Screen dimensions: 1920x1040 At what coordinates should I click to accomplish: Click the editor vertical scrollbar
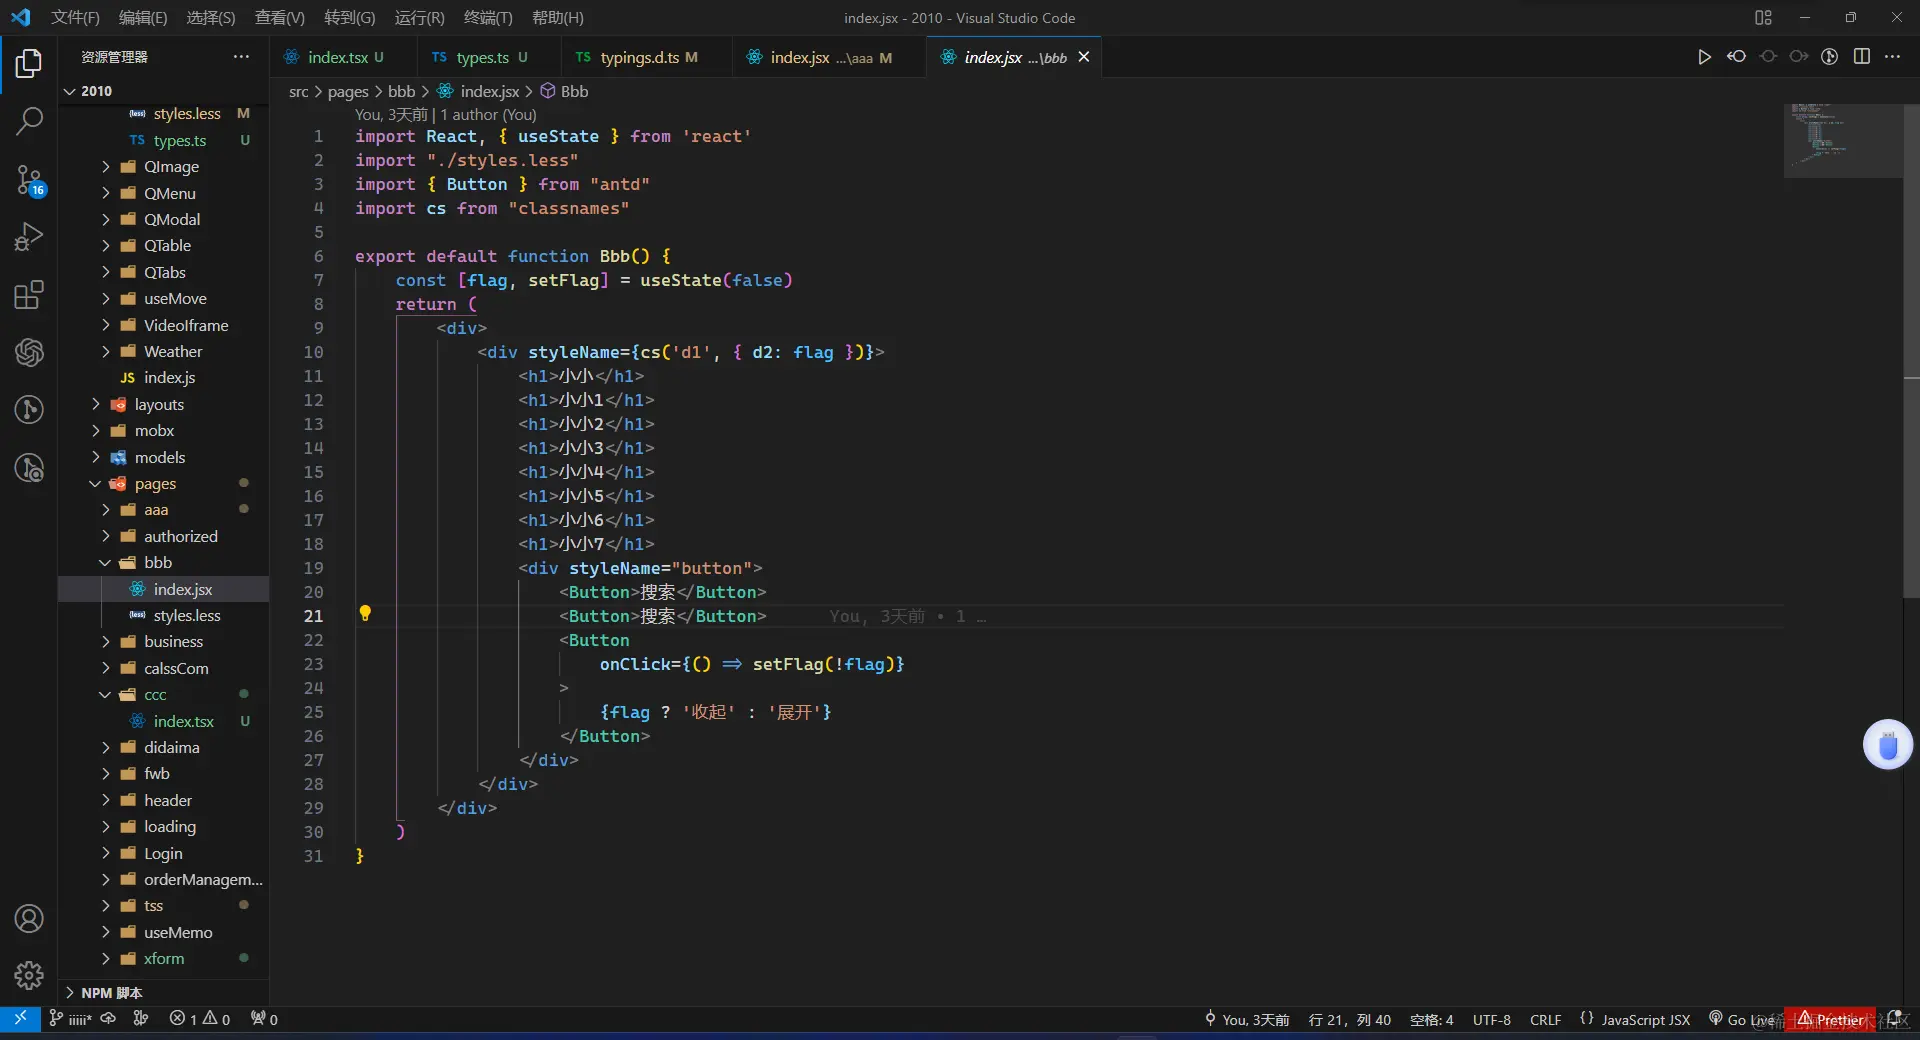coord(1911,350)
